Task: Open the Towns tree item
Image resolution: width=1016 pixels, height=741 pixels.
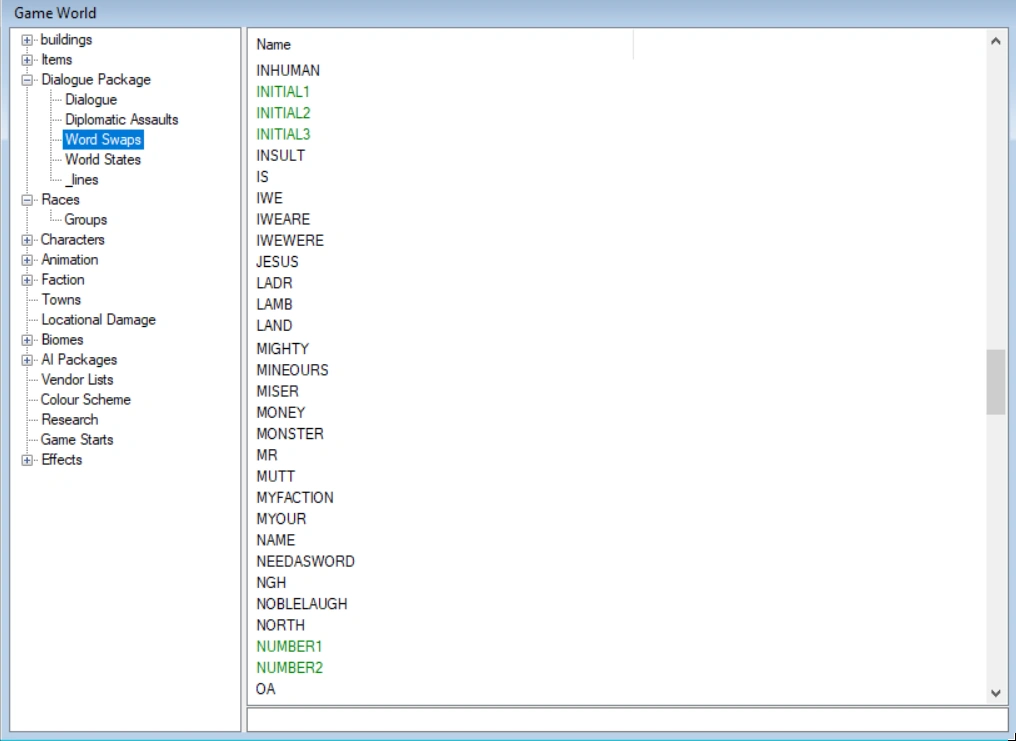Action: (x=61, y=300)
